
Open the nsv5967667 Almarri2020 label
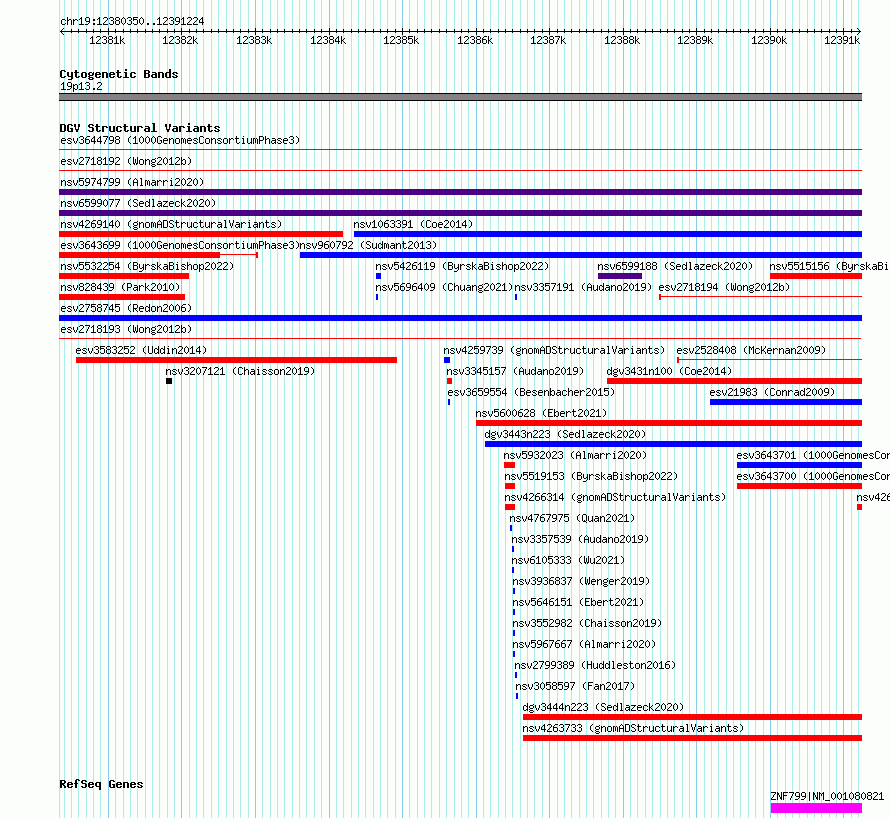pyautogui.click(x=584, y=644)
